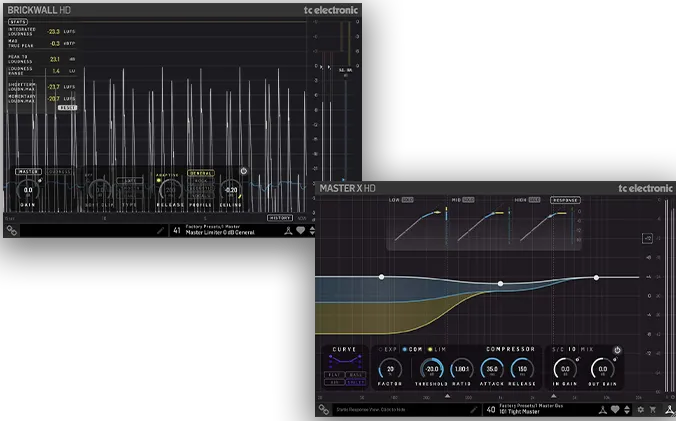This screenshot has height=421, width=676.
Task: Reset the loudness stats in Brickwall HD
Action: [67, 107]
